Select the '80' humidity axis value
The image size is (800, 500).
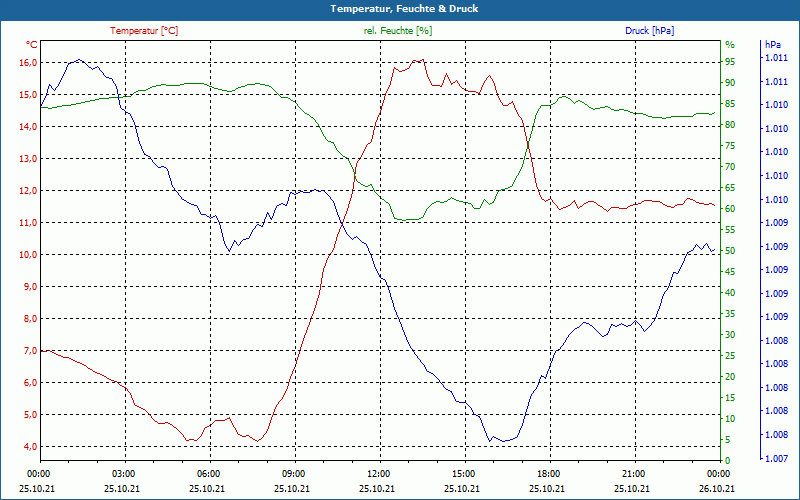point(730,124)
